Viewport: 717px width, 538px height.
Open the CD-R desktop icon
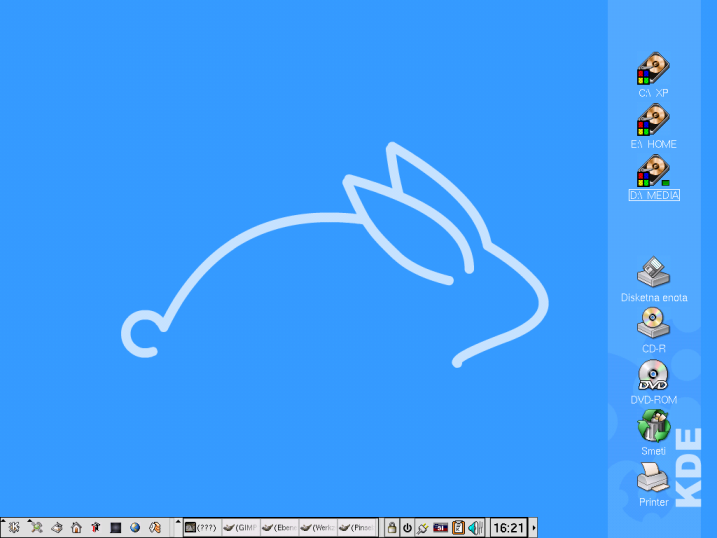coord(653,323)
